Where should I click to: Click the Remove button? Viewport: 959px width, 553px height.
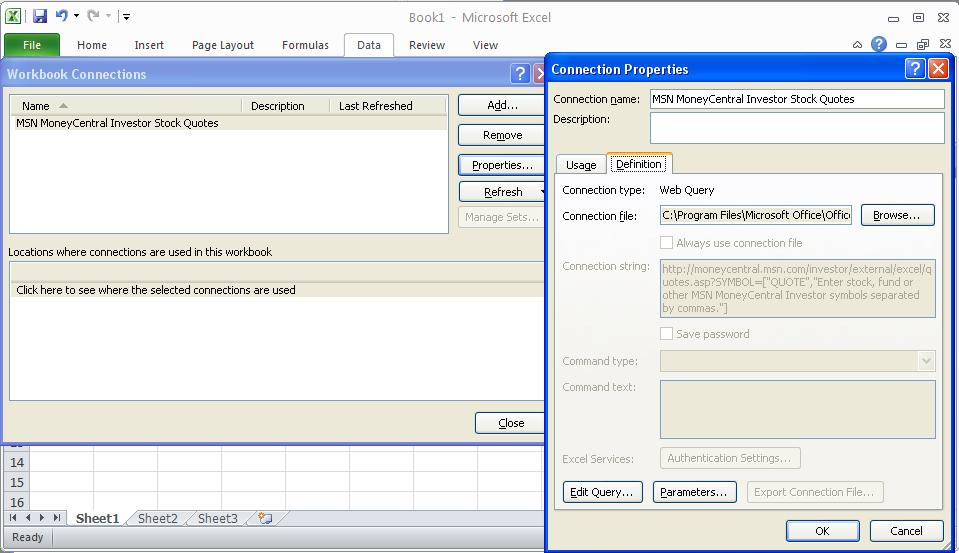pyautogui.click(x=502, y=135)
